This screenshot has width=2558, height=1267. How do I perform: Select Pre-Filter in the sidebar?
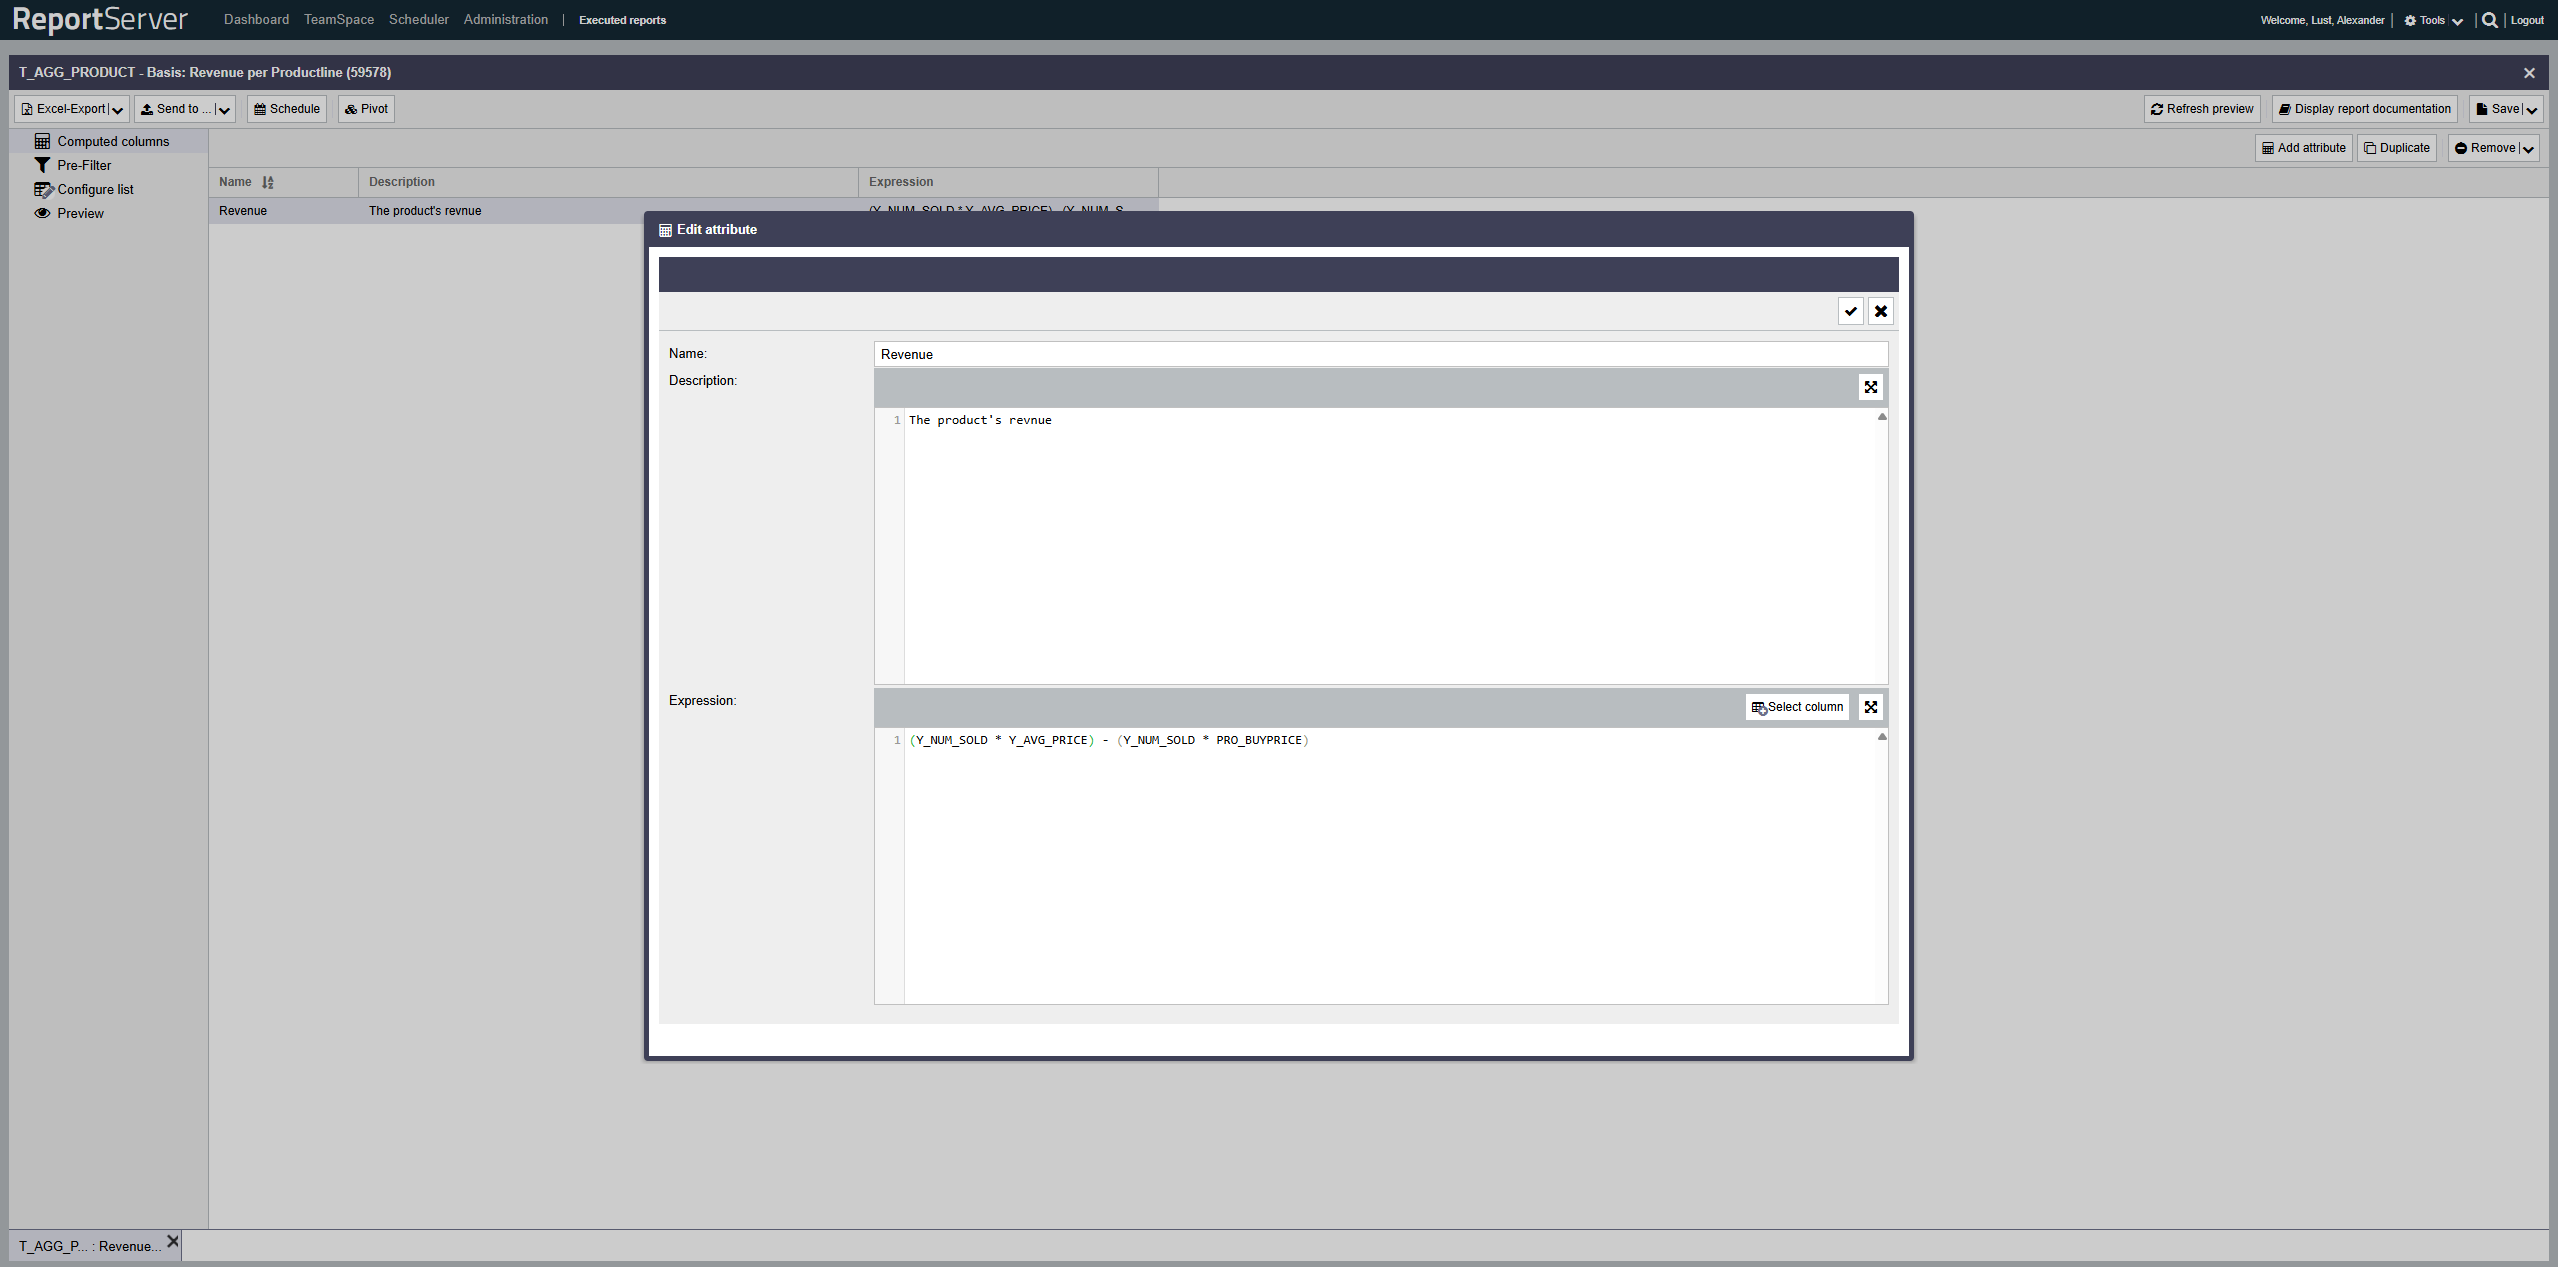pos(84,166)
